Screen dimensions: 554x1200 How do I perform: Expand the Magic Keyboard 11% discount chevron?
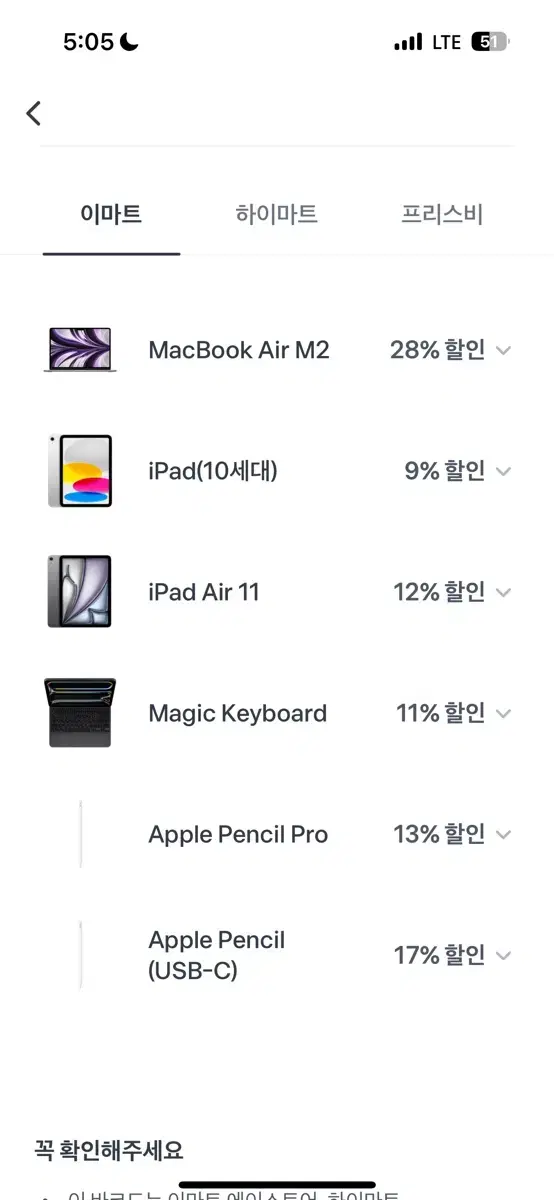pos(503,714)
